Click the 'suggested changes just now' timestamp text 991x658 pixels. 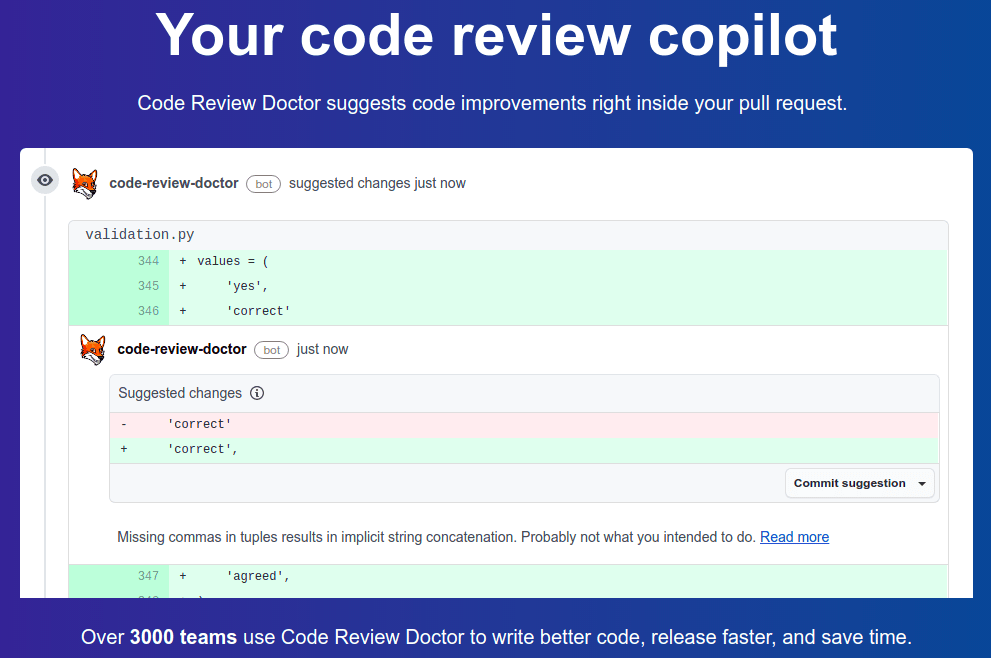pos(377,183)
